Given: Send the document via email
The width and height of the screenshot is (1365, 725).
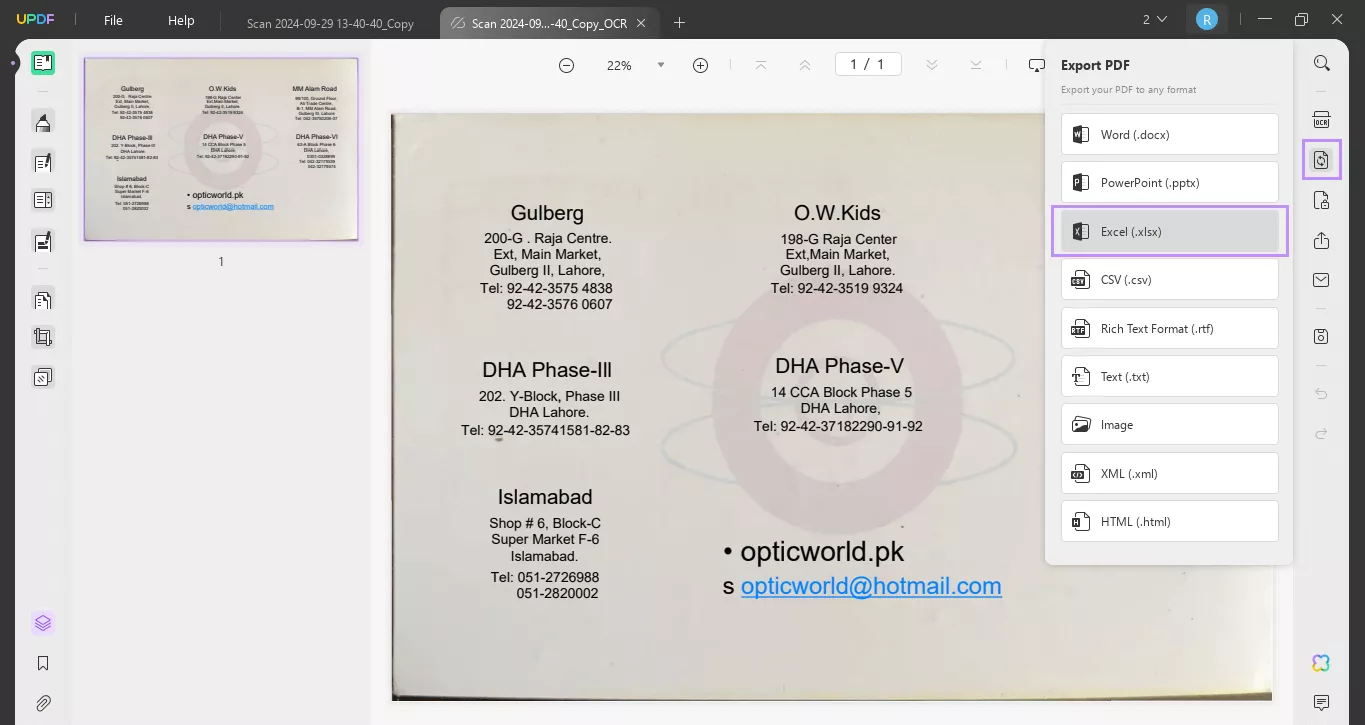Looking at the screenshot, I should [x=1322, y=280].
